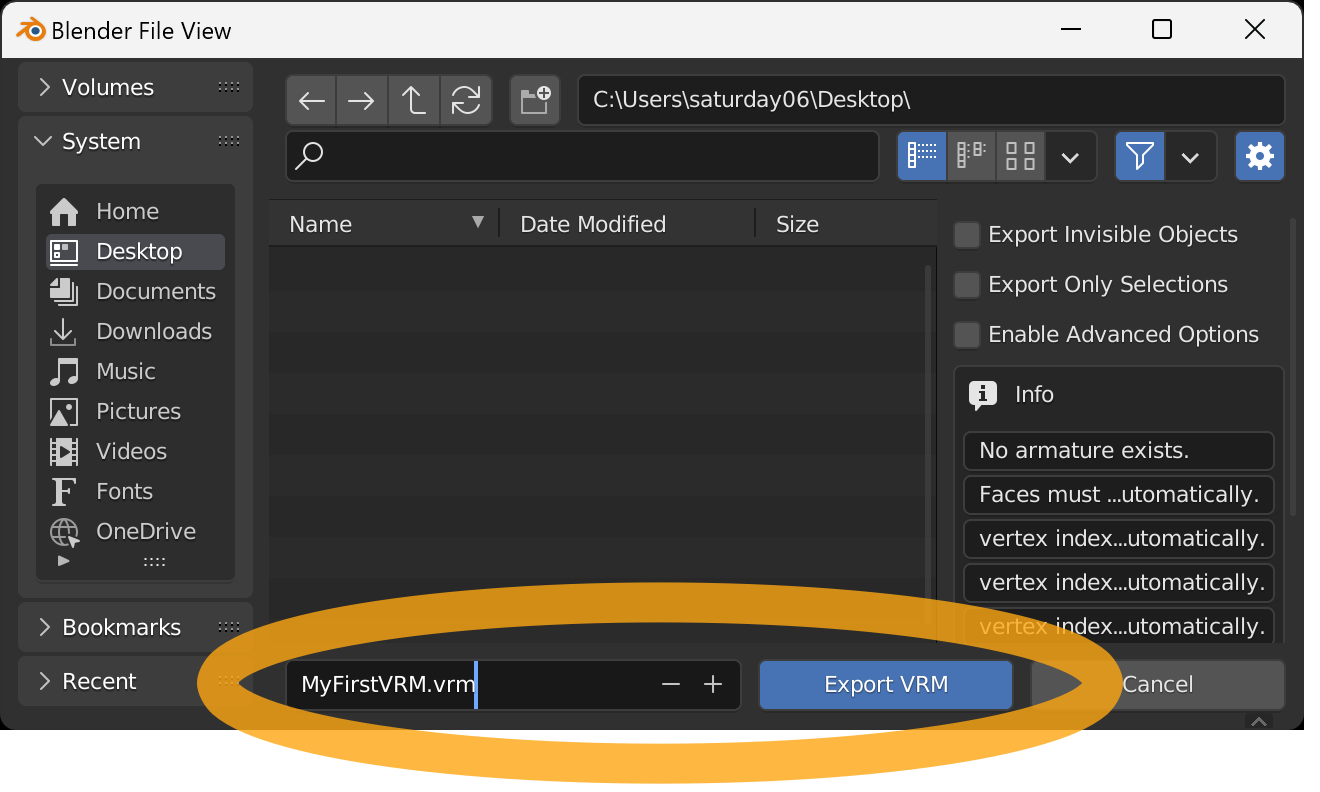Click the file search field

click(x=582, y=156)
